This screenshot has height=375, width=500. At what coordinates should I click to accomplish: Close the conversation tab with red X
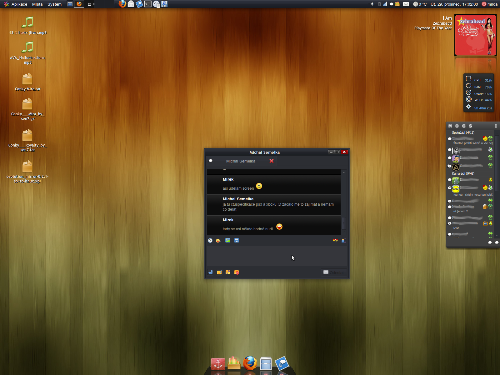pyautogui.click(x=271, y=161)
